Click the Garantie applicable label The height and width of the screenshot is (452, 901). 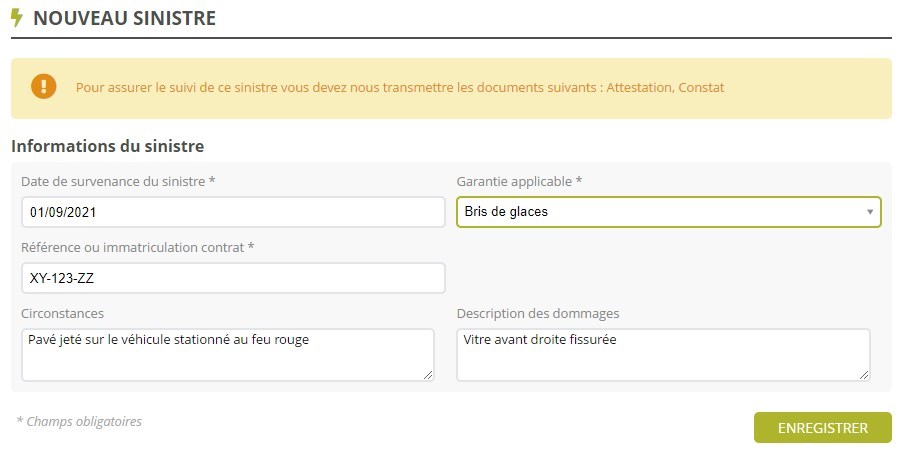(x=519, y=181)
